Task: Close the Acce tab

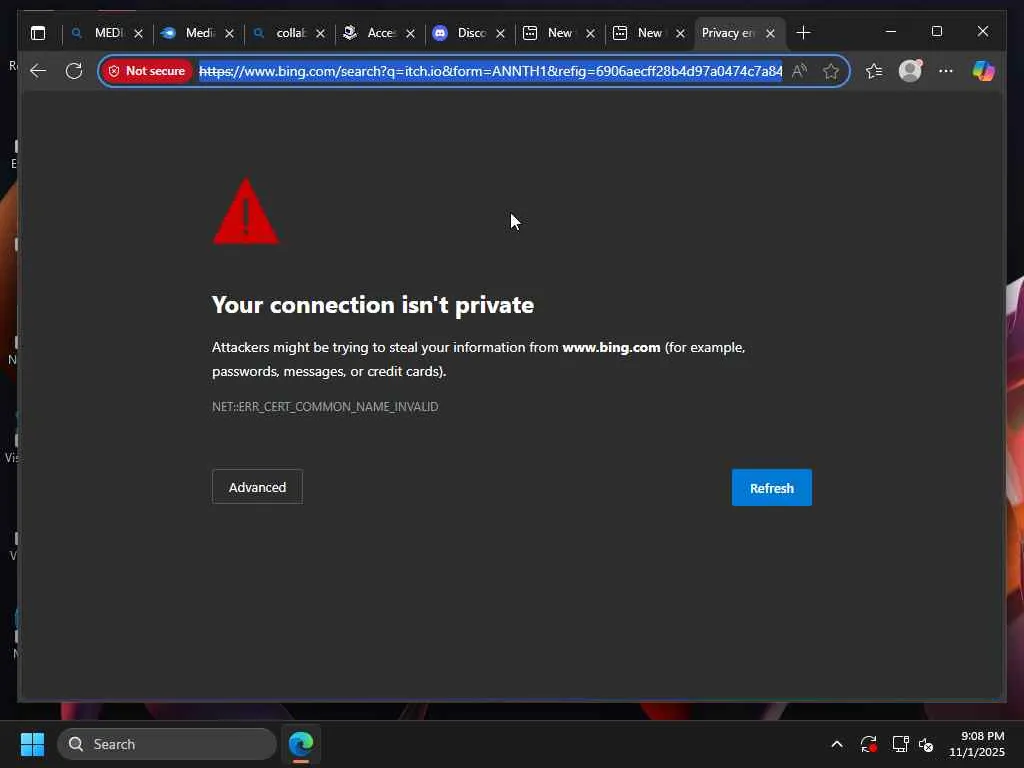Action: pos(410,33)
